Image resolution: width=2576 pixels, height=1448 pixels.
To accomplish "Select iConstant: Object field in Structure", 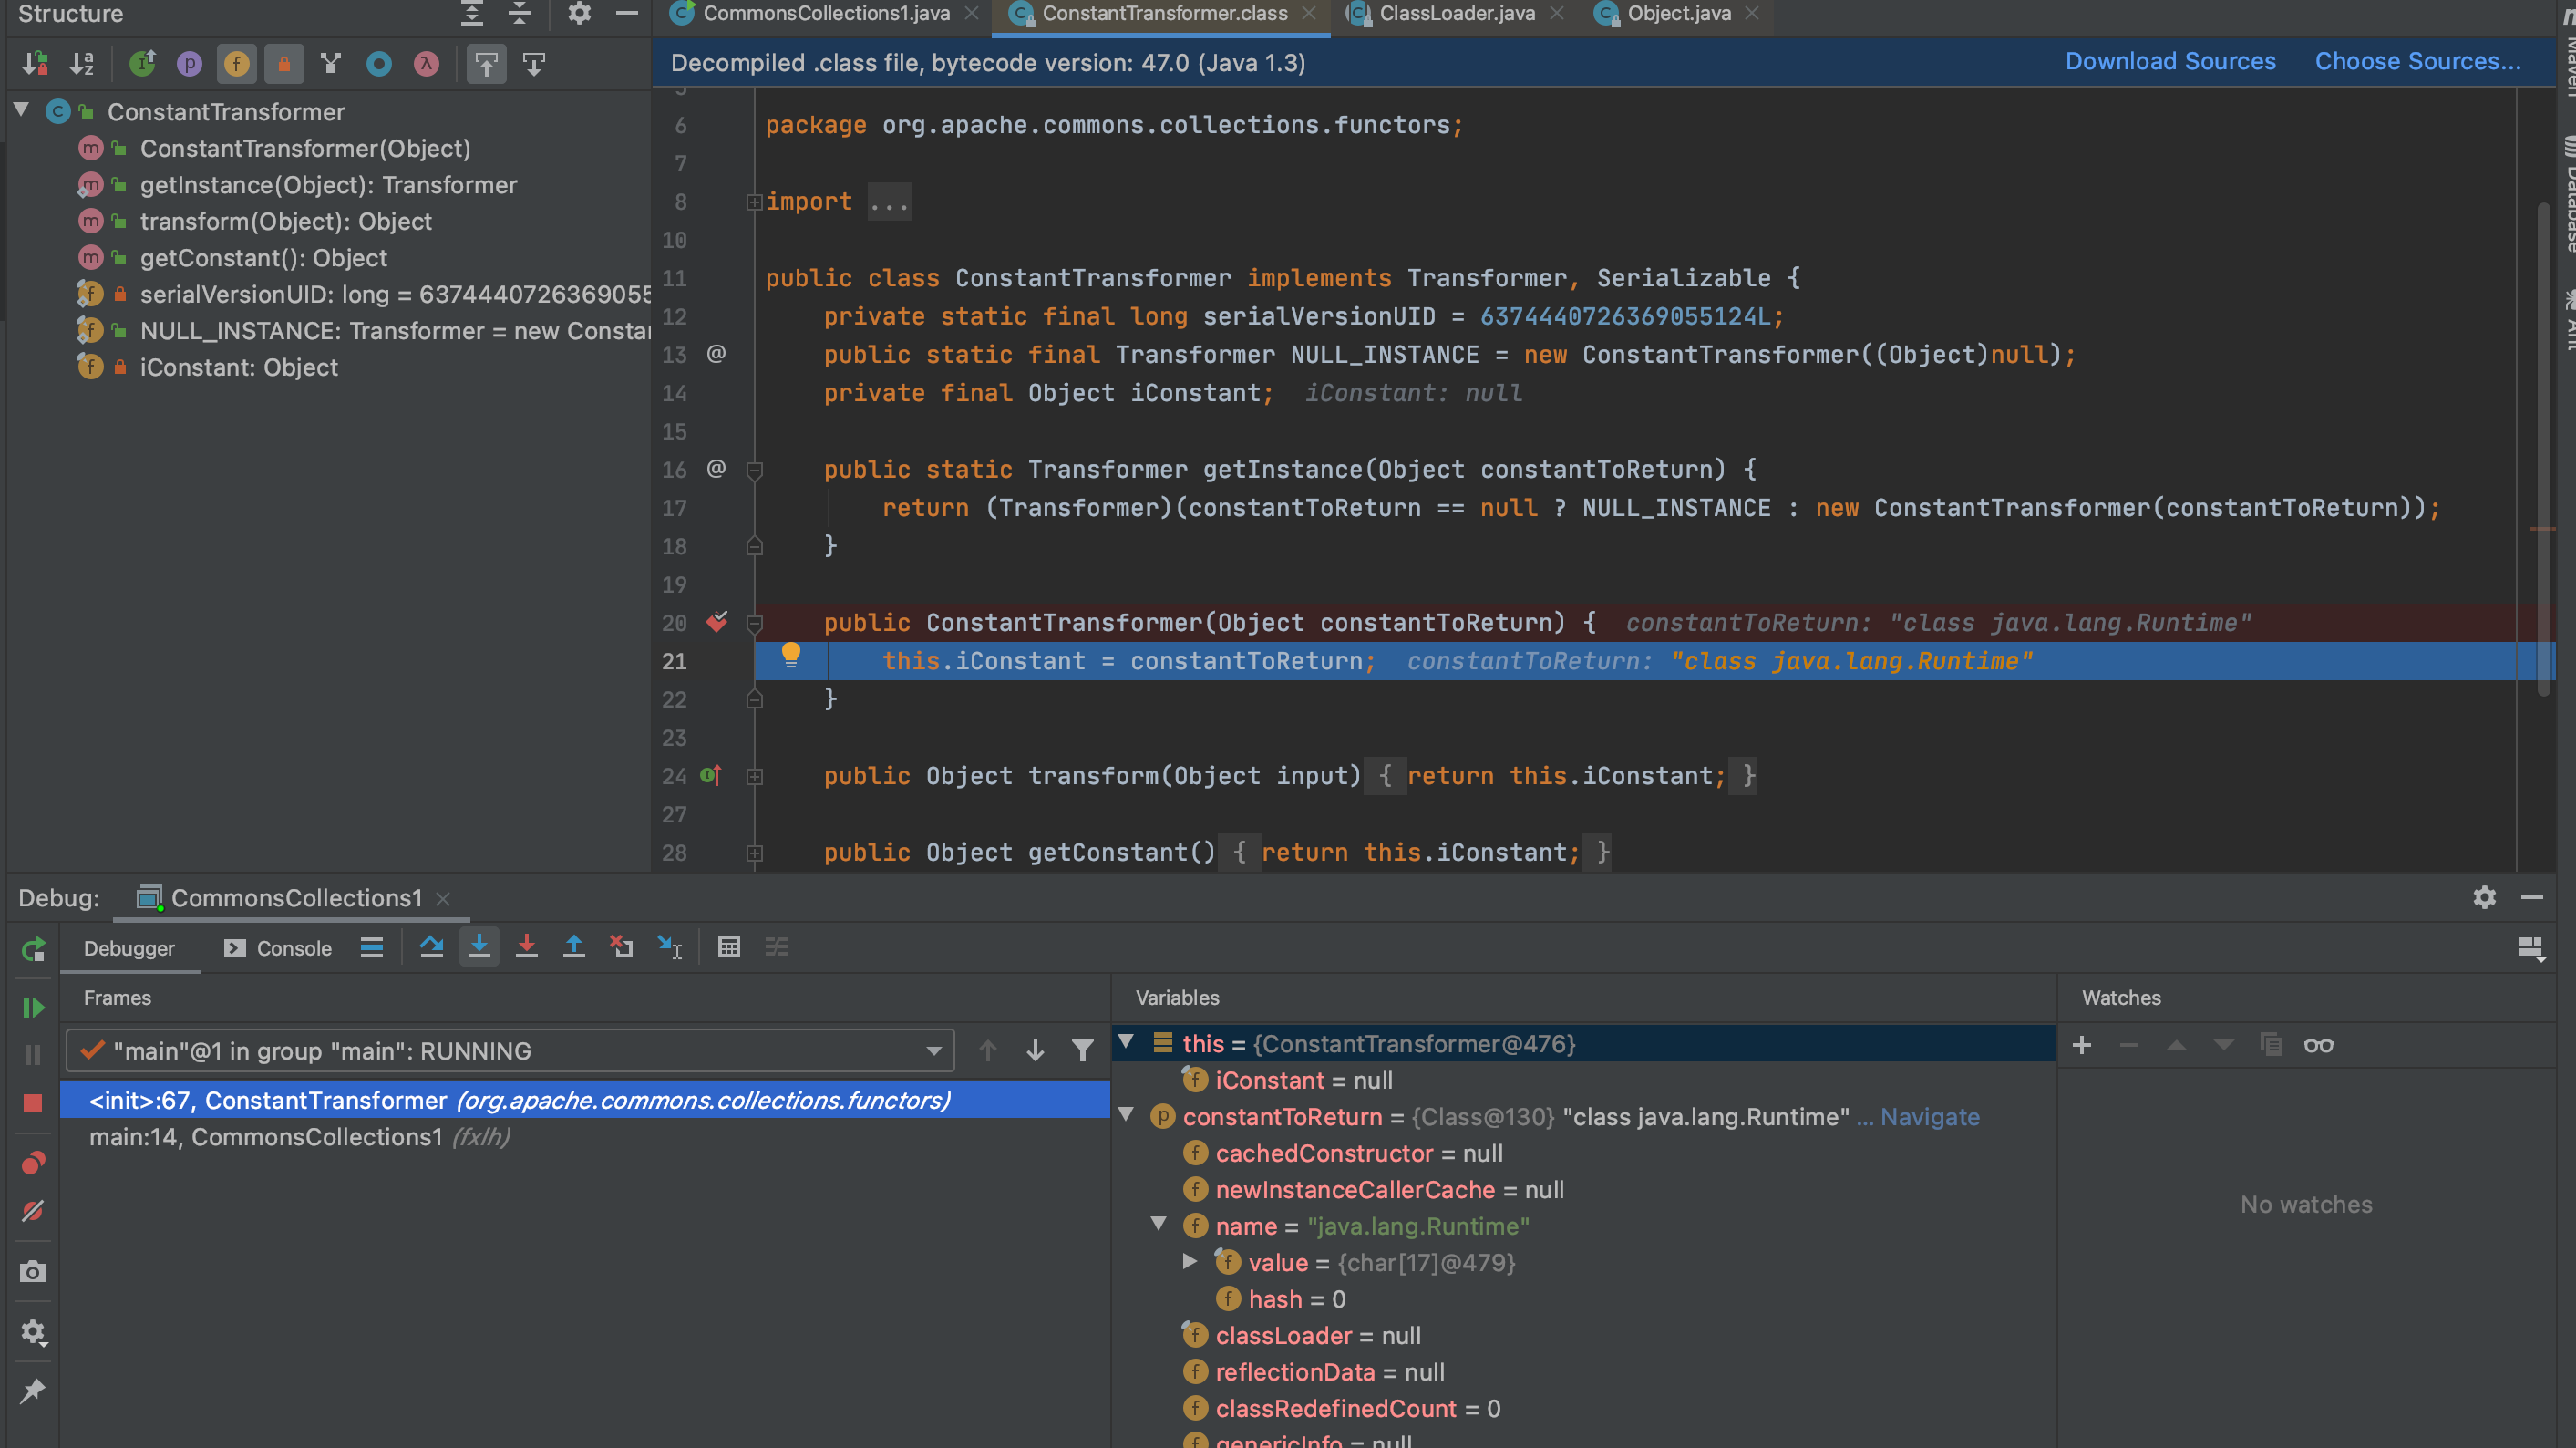I will click(238, 367).
